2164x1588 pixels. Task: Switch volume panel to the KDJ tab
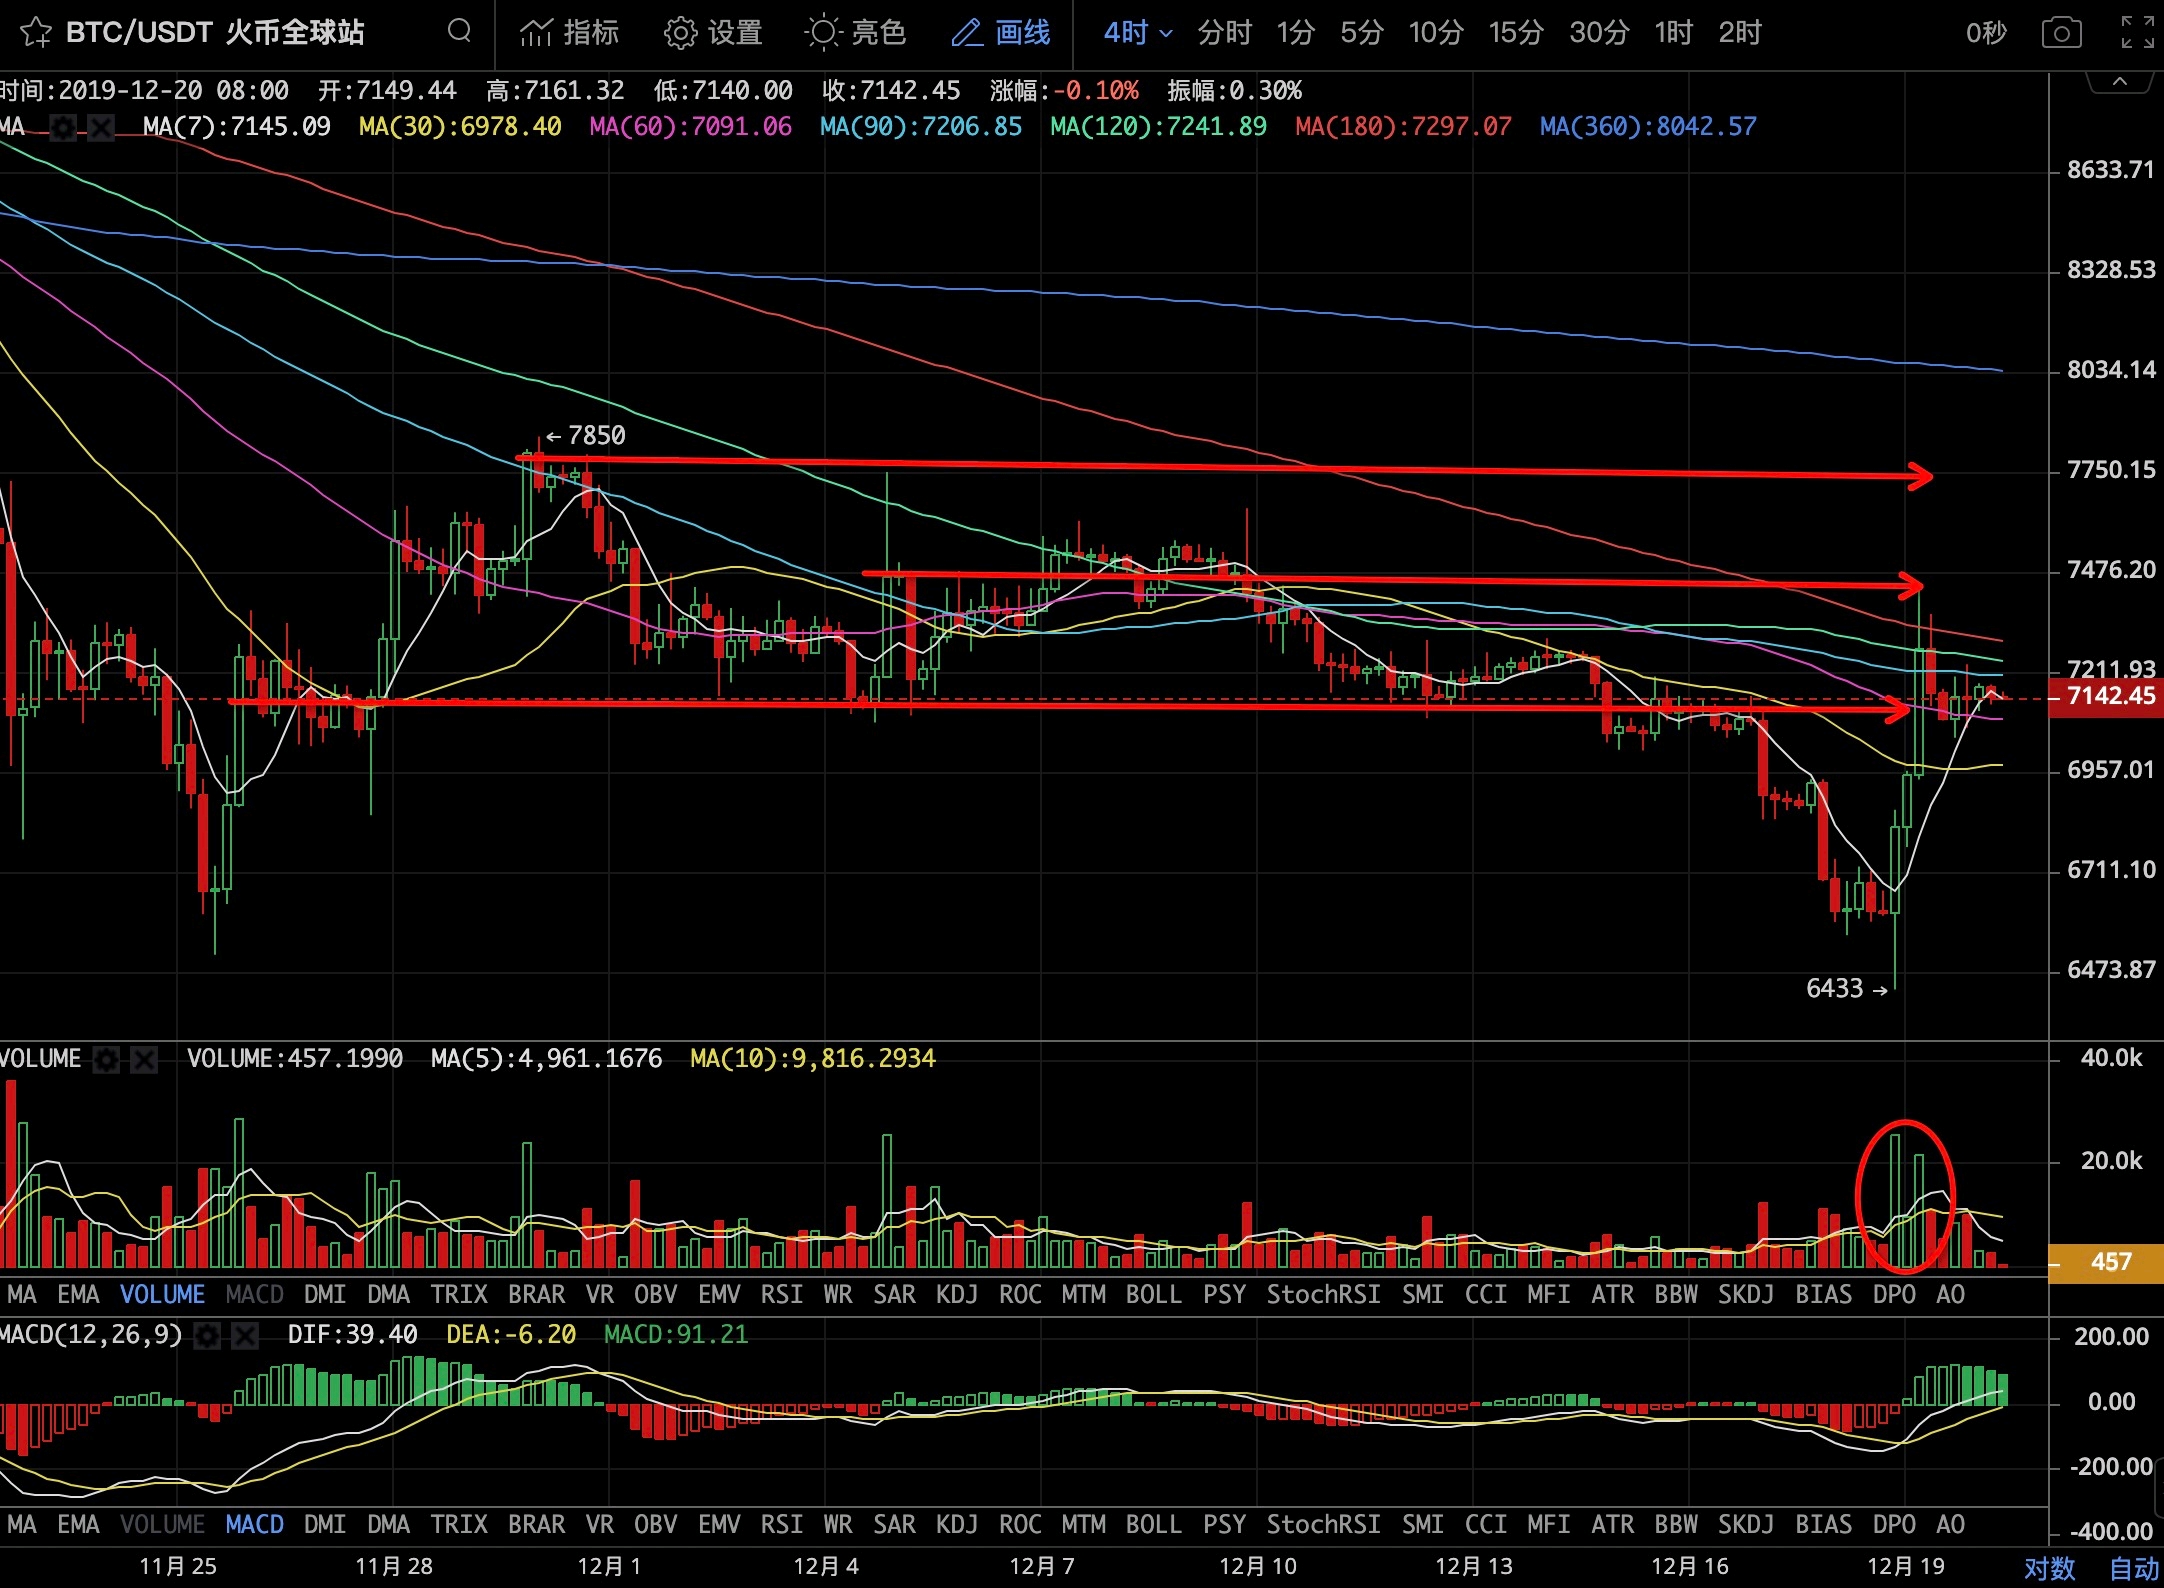click(x=956, y=1295)
